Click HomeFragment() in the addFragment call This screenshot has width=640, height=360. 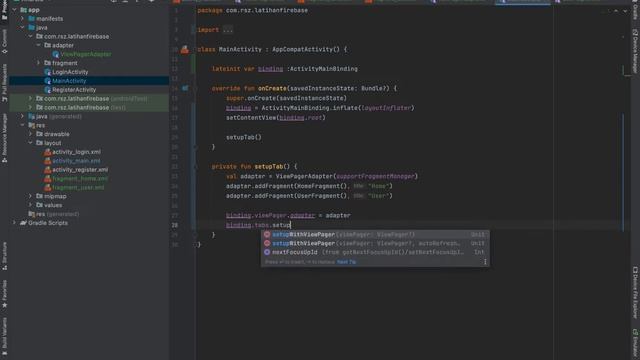[322, 186]
